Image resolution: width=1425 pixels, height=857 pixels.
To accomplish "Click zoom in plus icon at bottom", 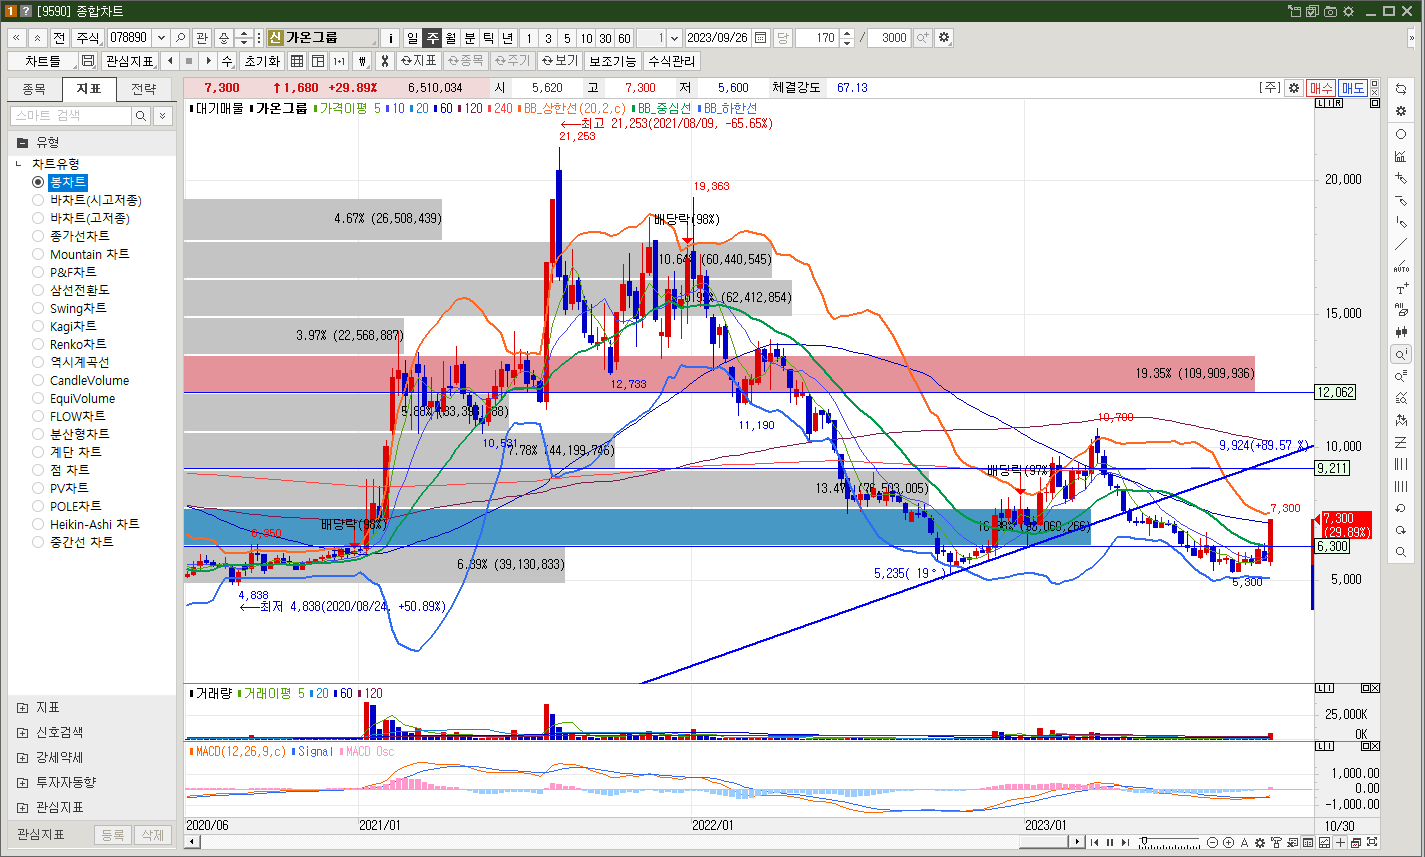I will [1229, 843].
